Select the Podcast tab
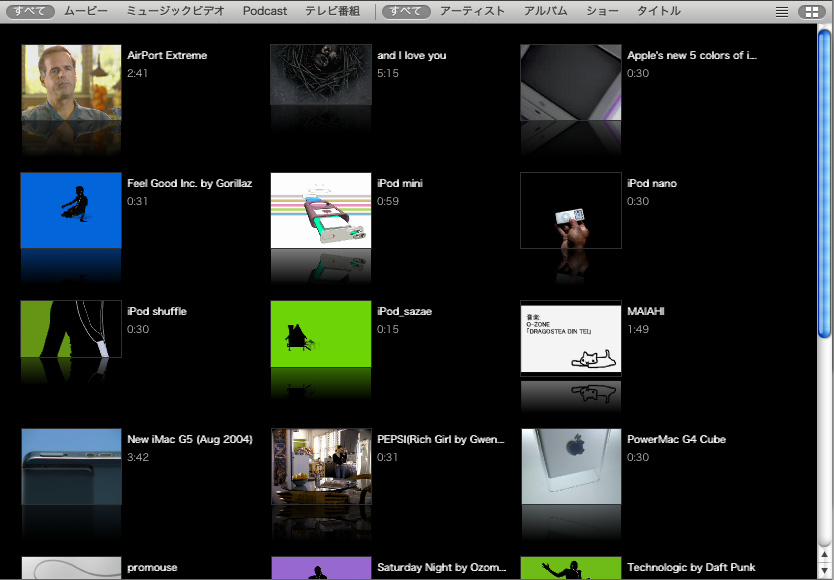Image resolution: width=834 pixels, height=580 pixels. (265, 11)
